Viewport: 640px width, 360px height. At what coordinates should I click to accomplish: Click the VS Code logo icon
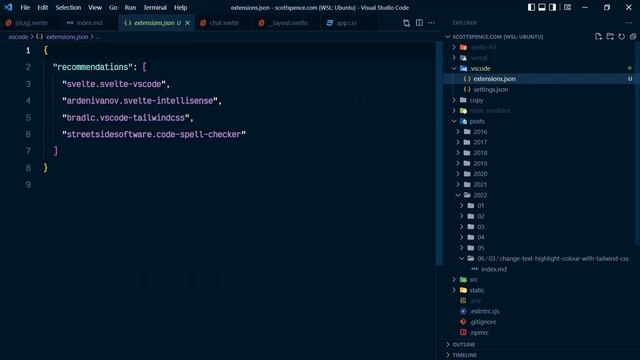(8, 7)
